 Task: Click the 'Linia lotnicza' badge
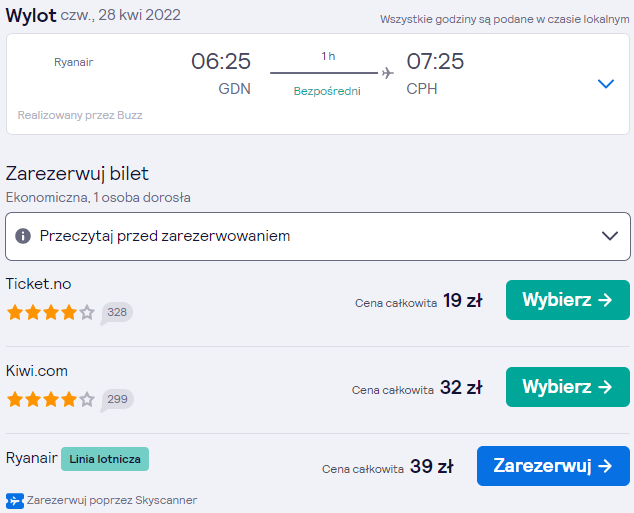(105, 459)
